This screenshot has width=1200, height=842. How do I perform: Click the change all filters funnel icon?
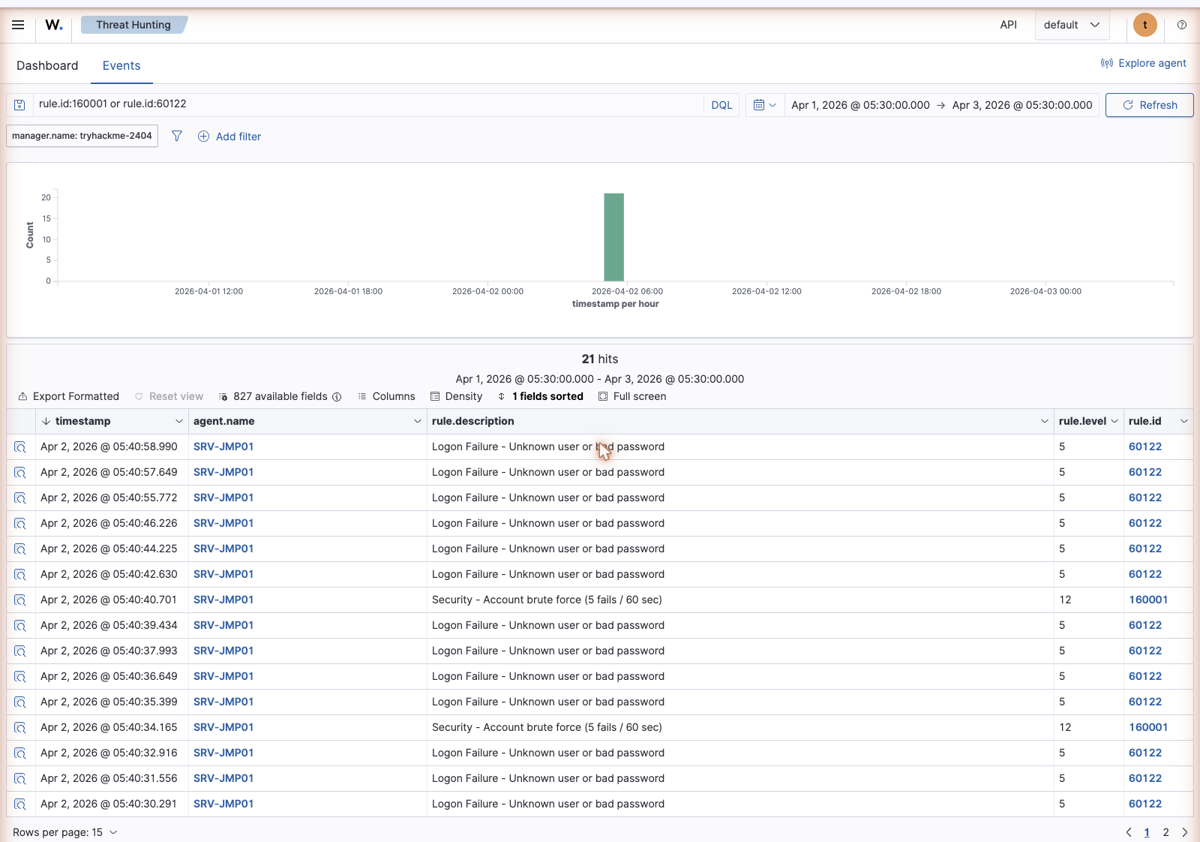(177, 136)
